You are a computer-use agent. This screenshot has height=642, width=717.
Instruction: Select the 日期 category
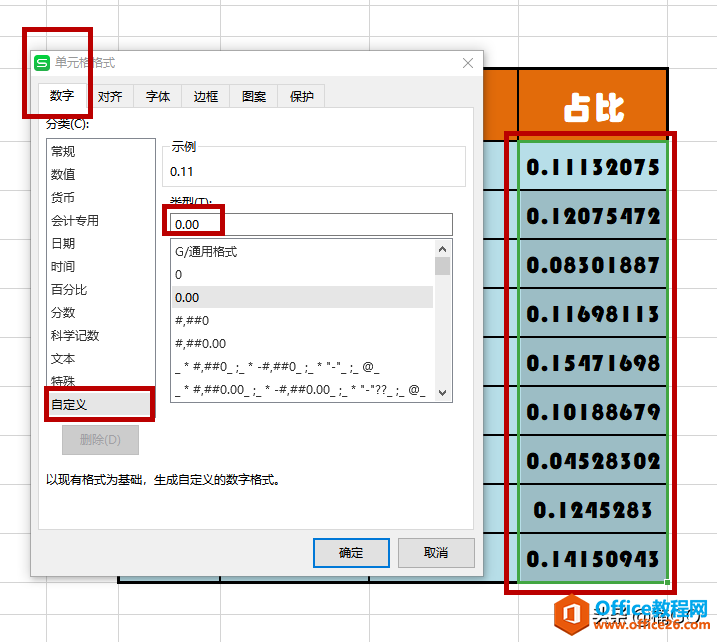101,243
